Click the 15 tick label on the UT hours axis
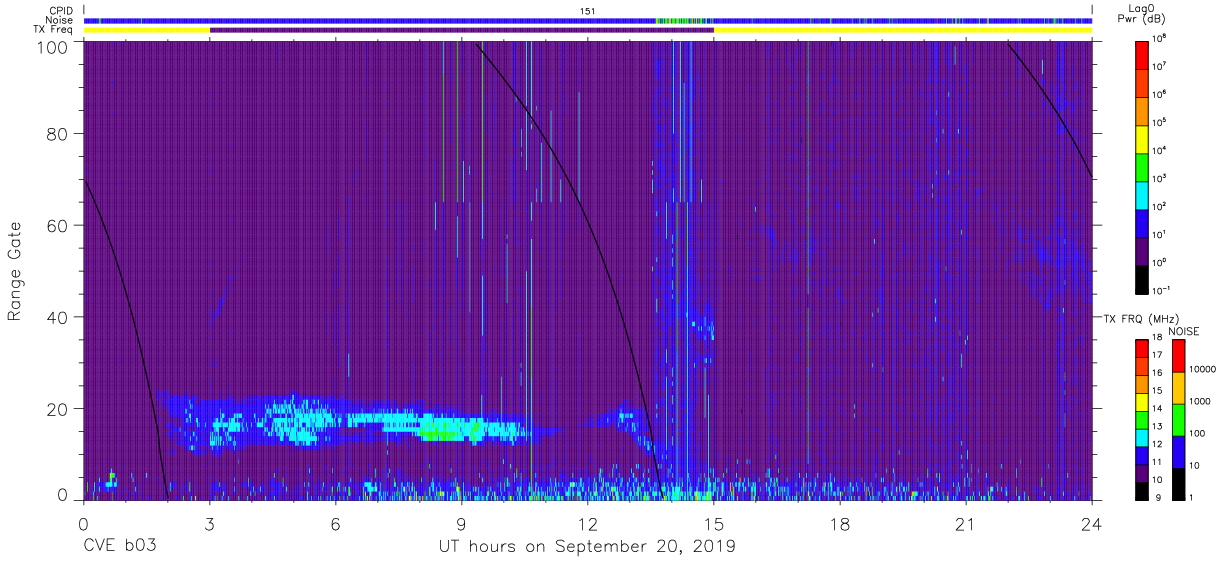Image resolution: width=1228 pixels, height=567 pixels. point(714,523)
